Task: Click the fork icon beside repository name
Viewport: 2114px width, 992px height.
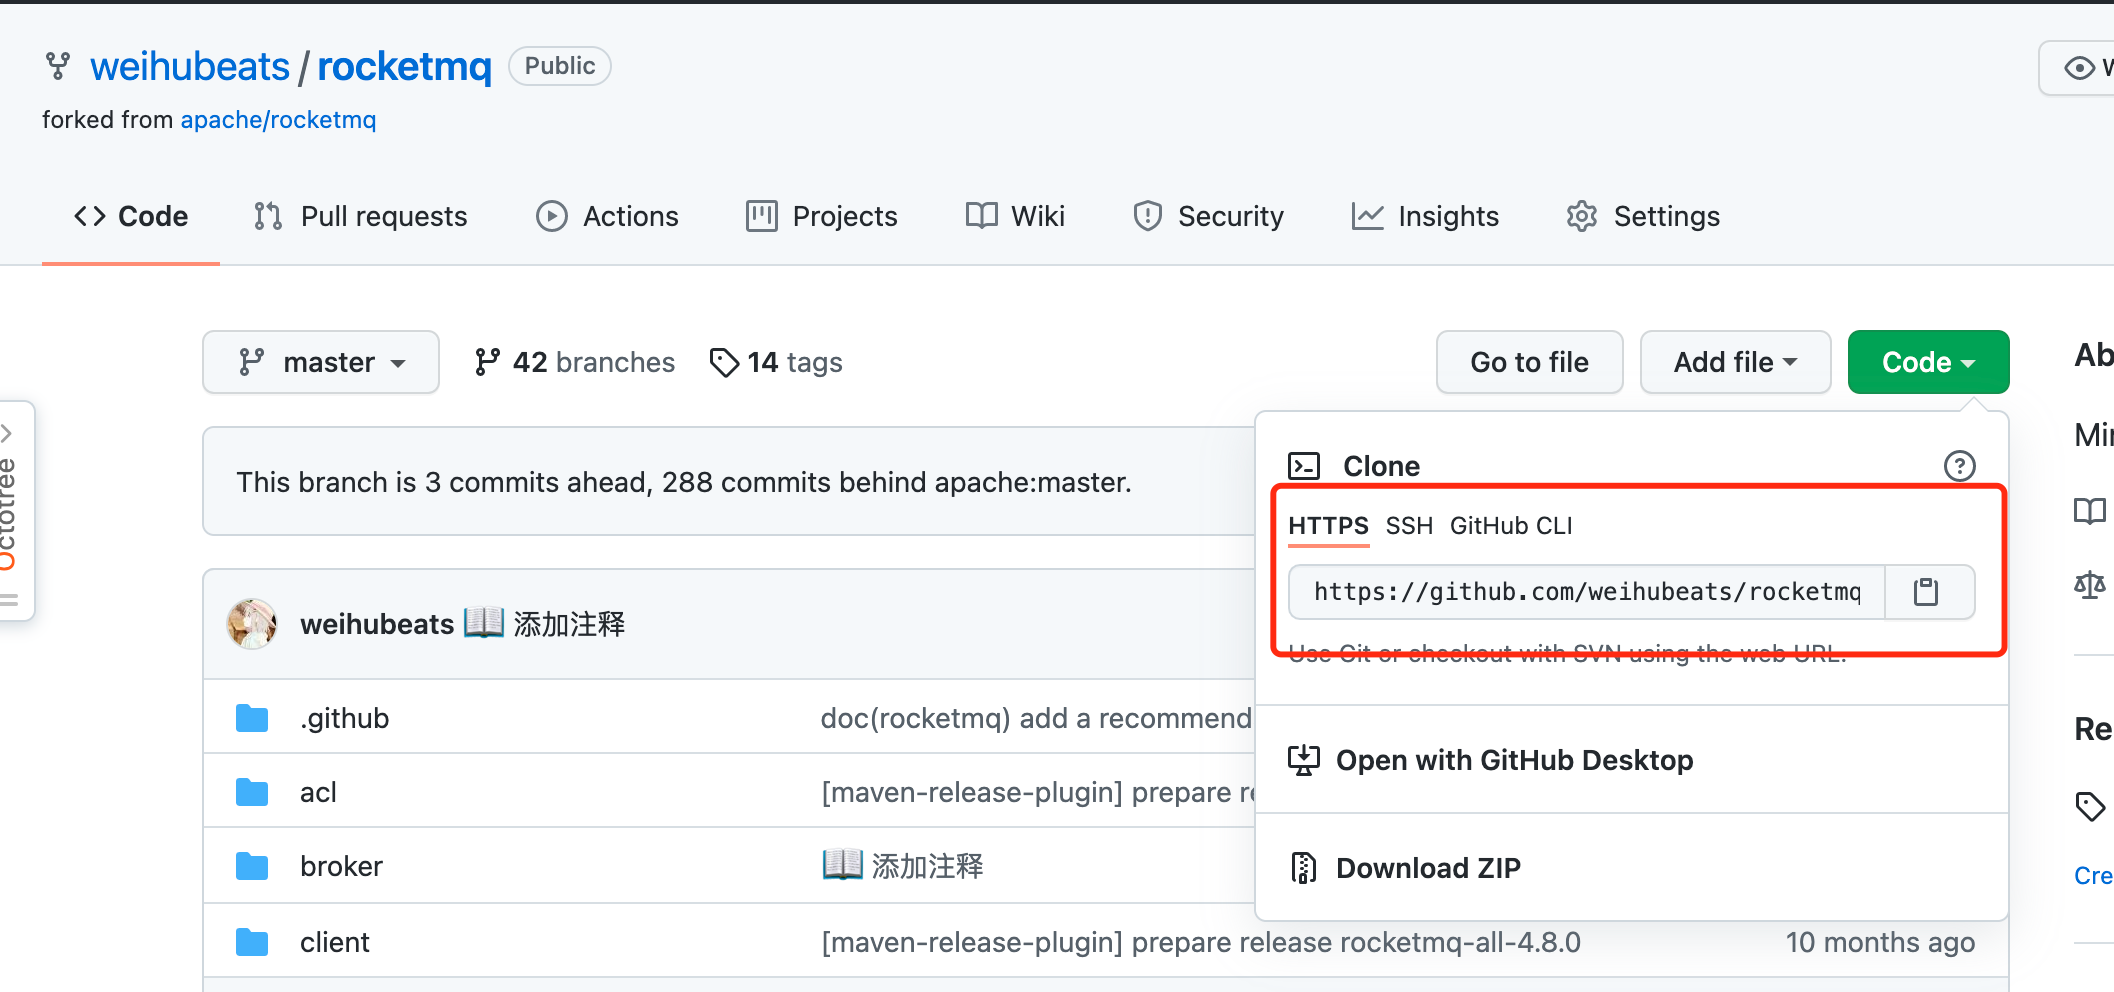Action: coord(58,67)
